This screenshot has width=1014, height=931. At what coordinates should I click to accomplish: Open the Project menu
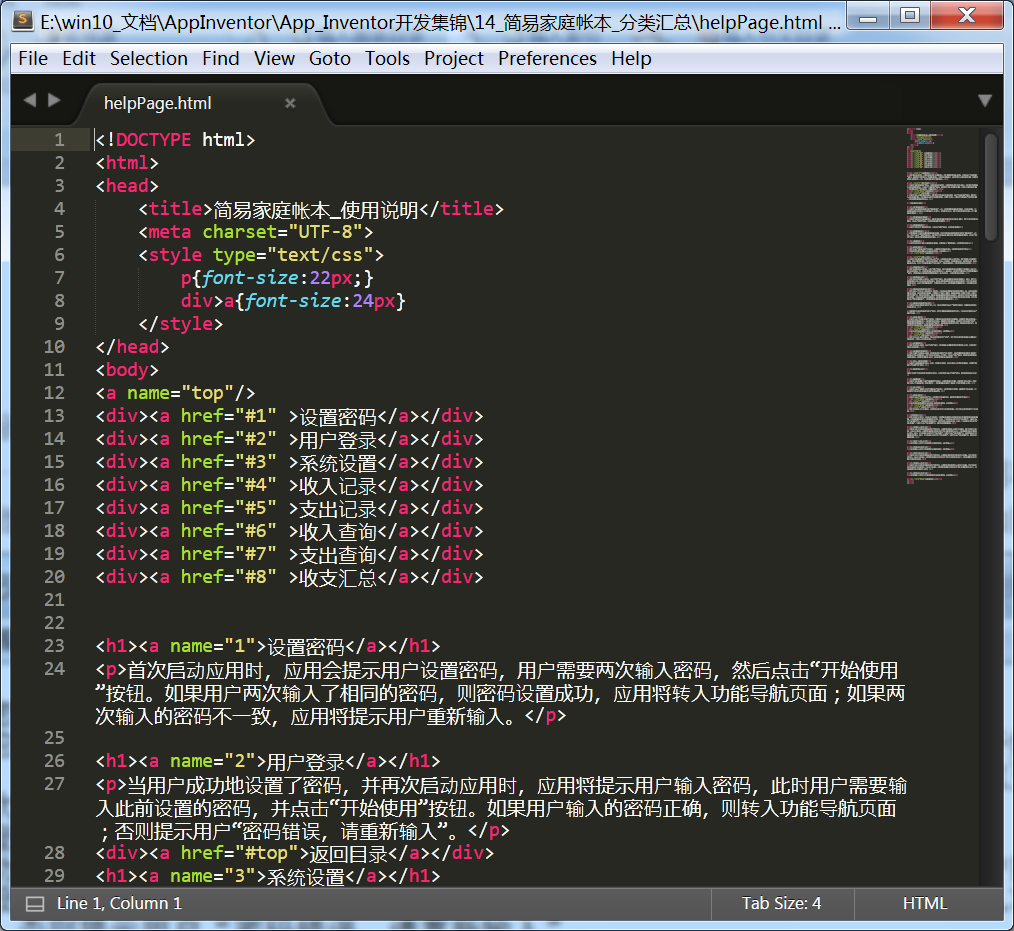(454, 59)
